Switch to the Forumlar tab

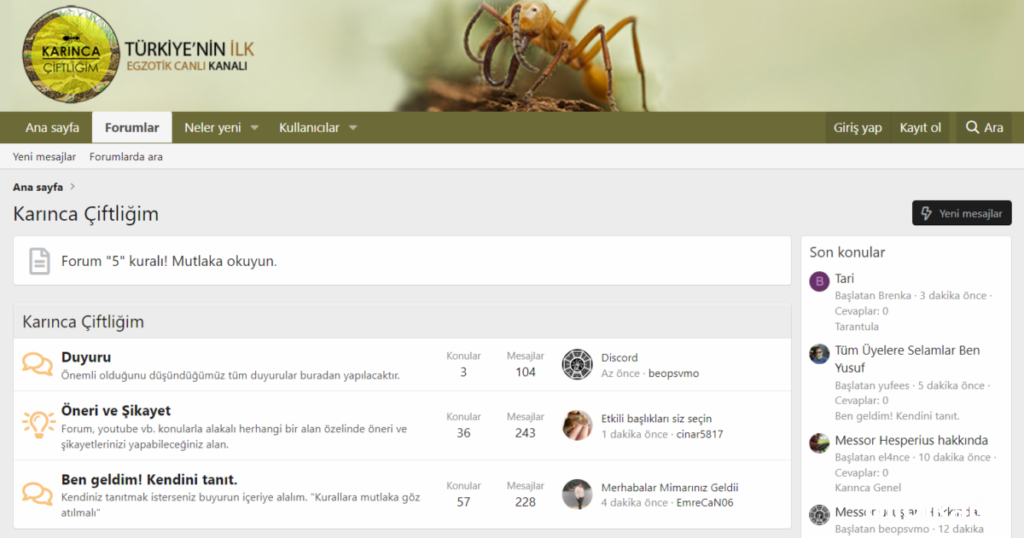pos(132,128)
